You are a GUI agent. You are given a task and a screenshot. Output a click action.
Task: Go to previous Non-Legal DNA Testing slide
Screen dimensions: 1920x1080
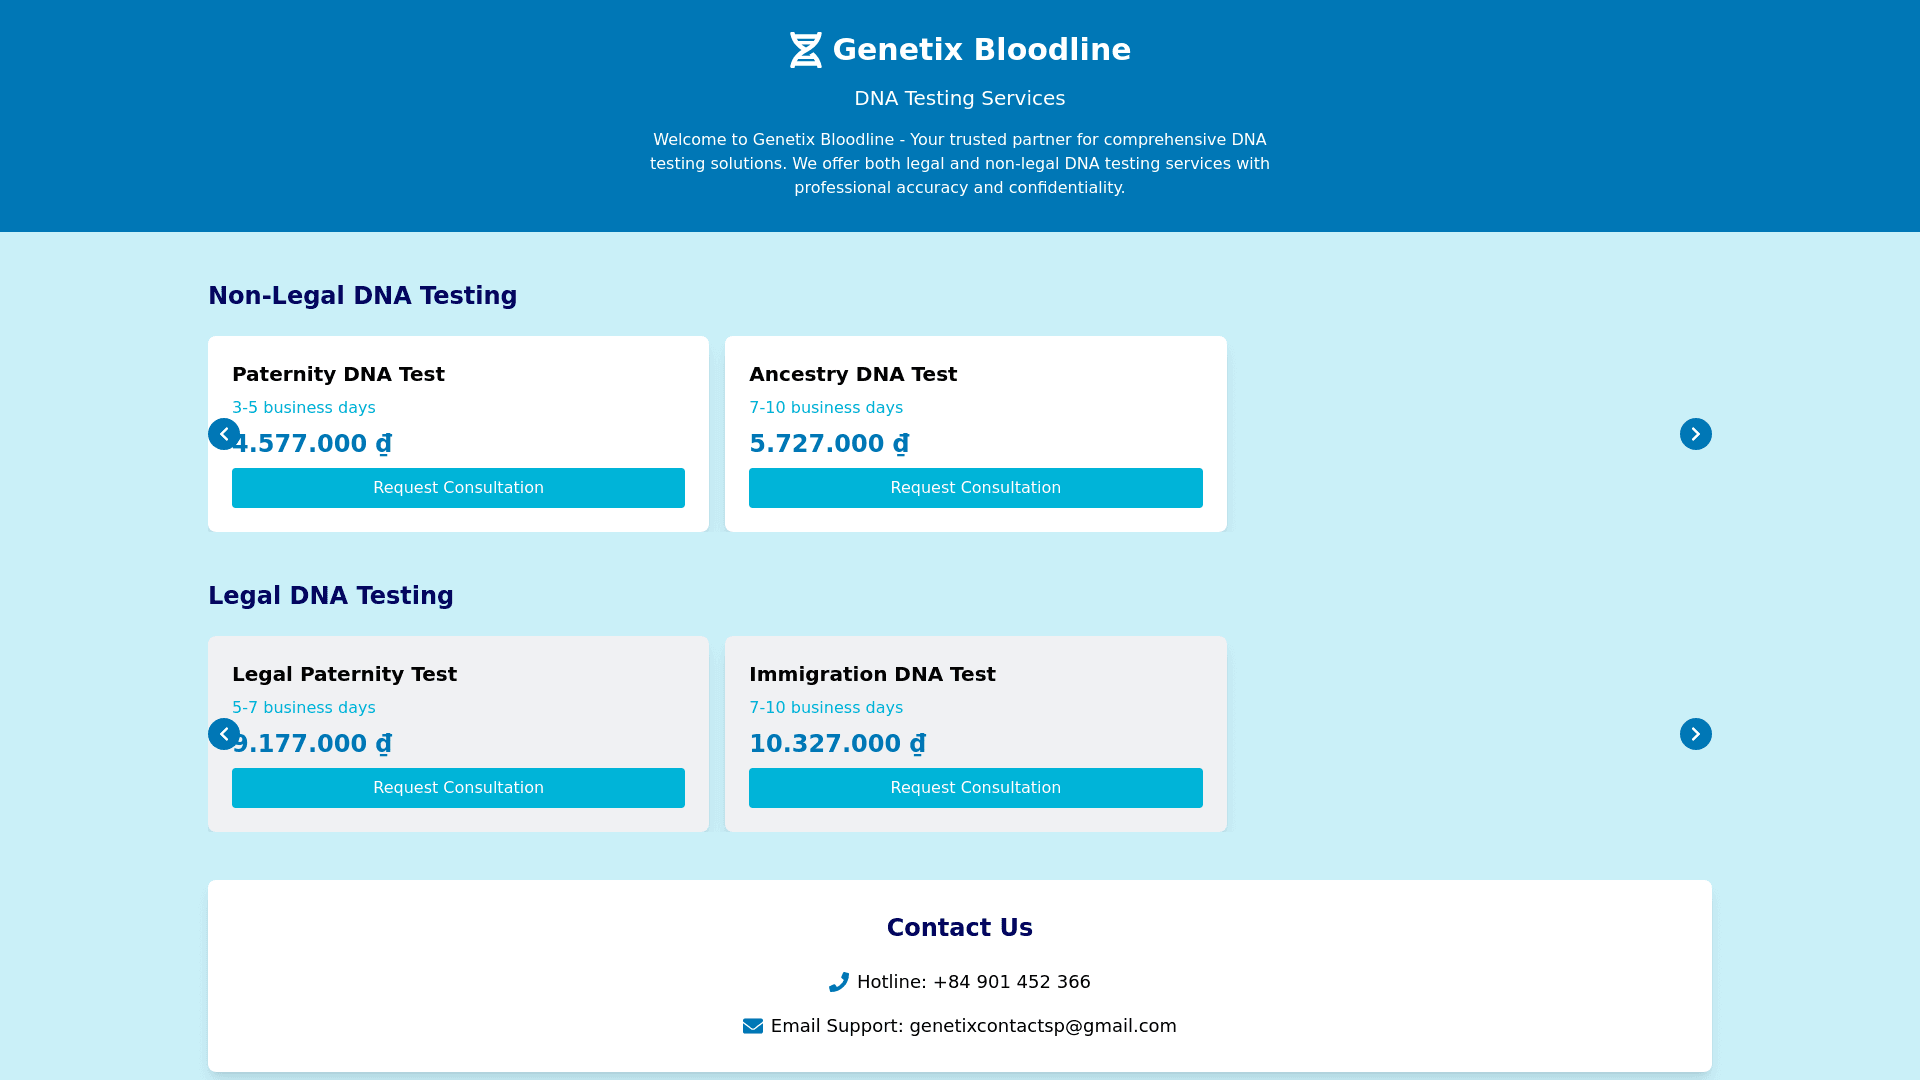click(x=223, y=434)
